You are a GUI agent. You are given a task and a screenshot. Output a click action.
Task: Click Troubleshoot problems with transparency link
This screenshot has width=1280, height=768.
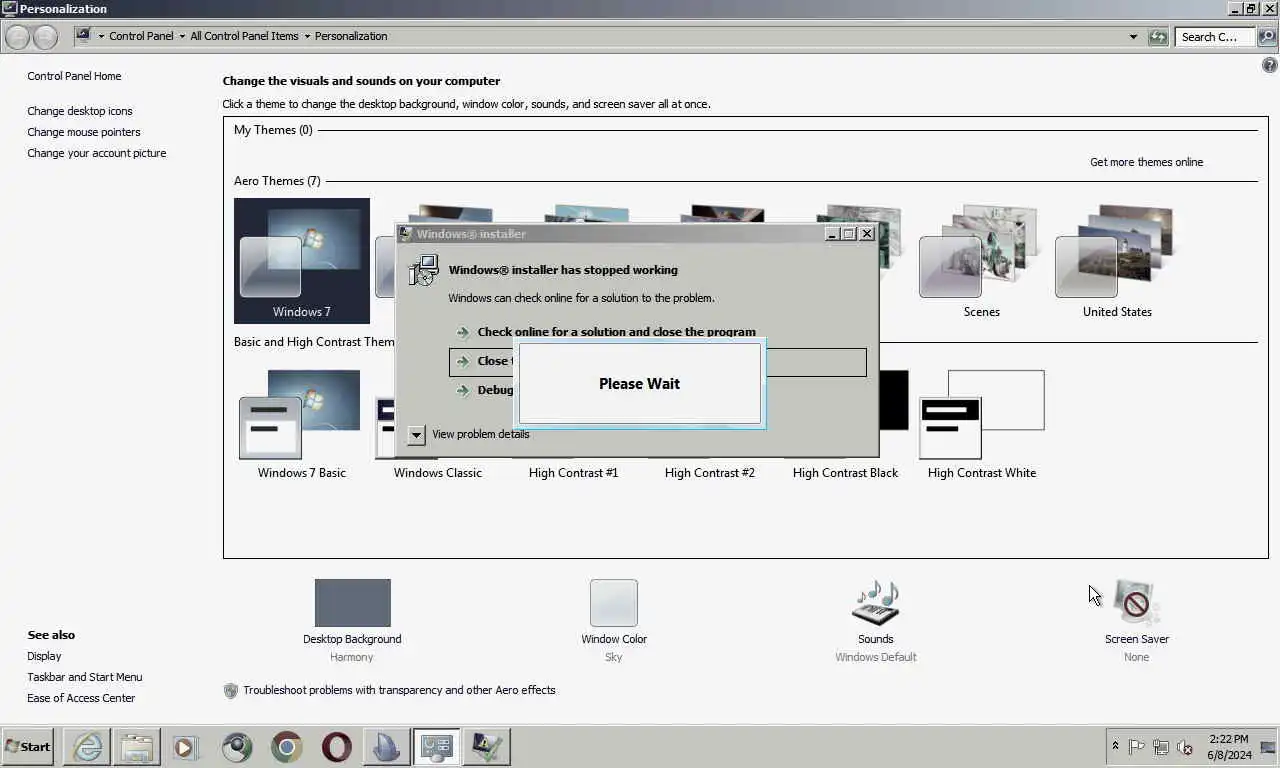[x=399, y=690]
